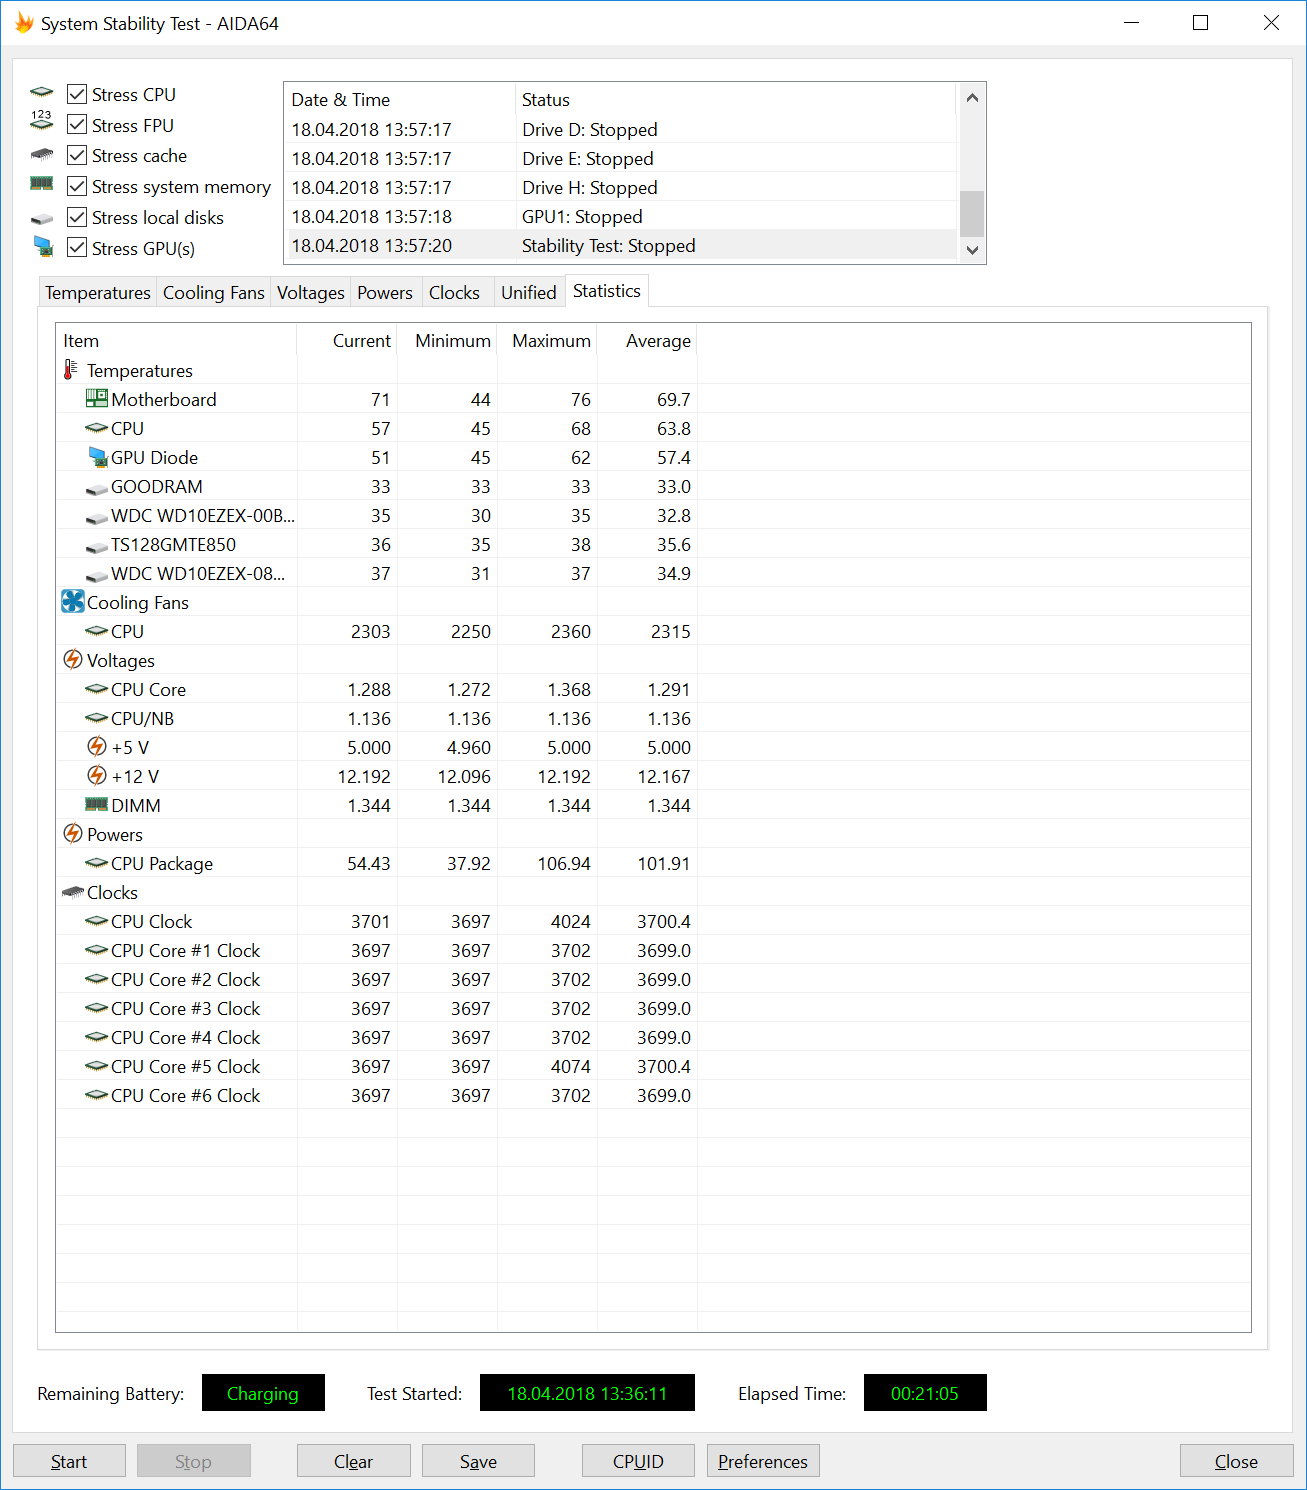Click the Save button

[x=478, y=1461]
